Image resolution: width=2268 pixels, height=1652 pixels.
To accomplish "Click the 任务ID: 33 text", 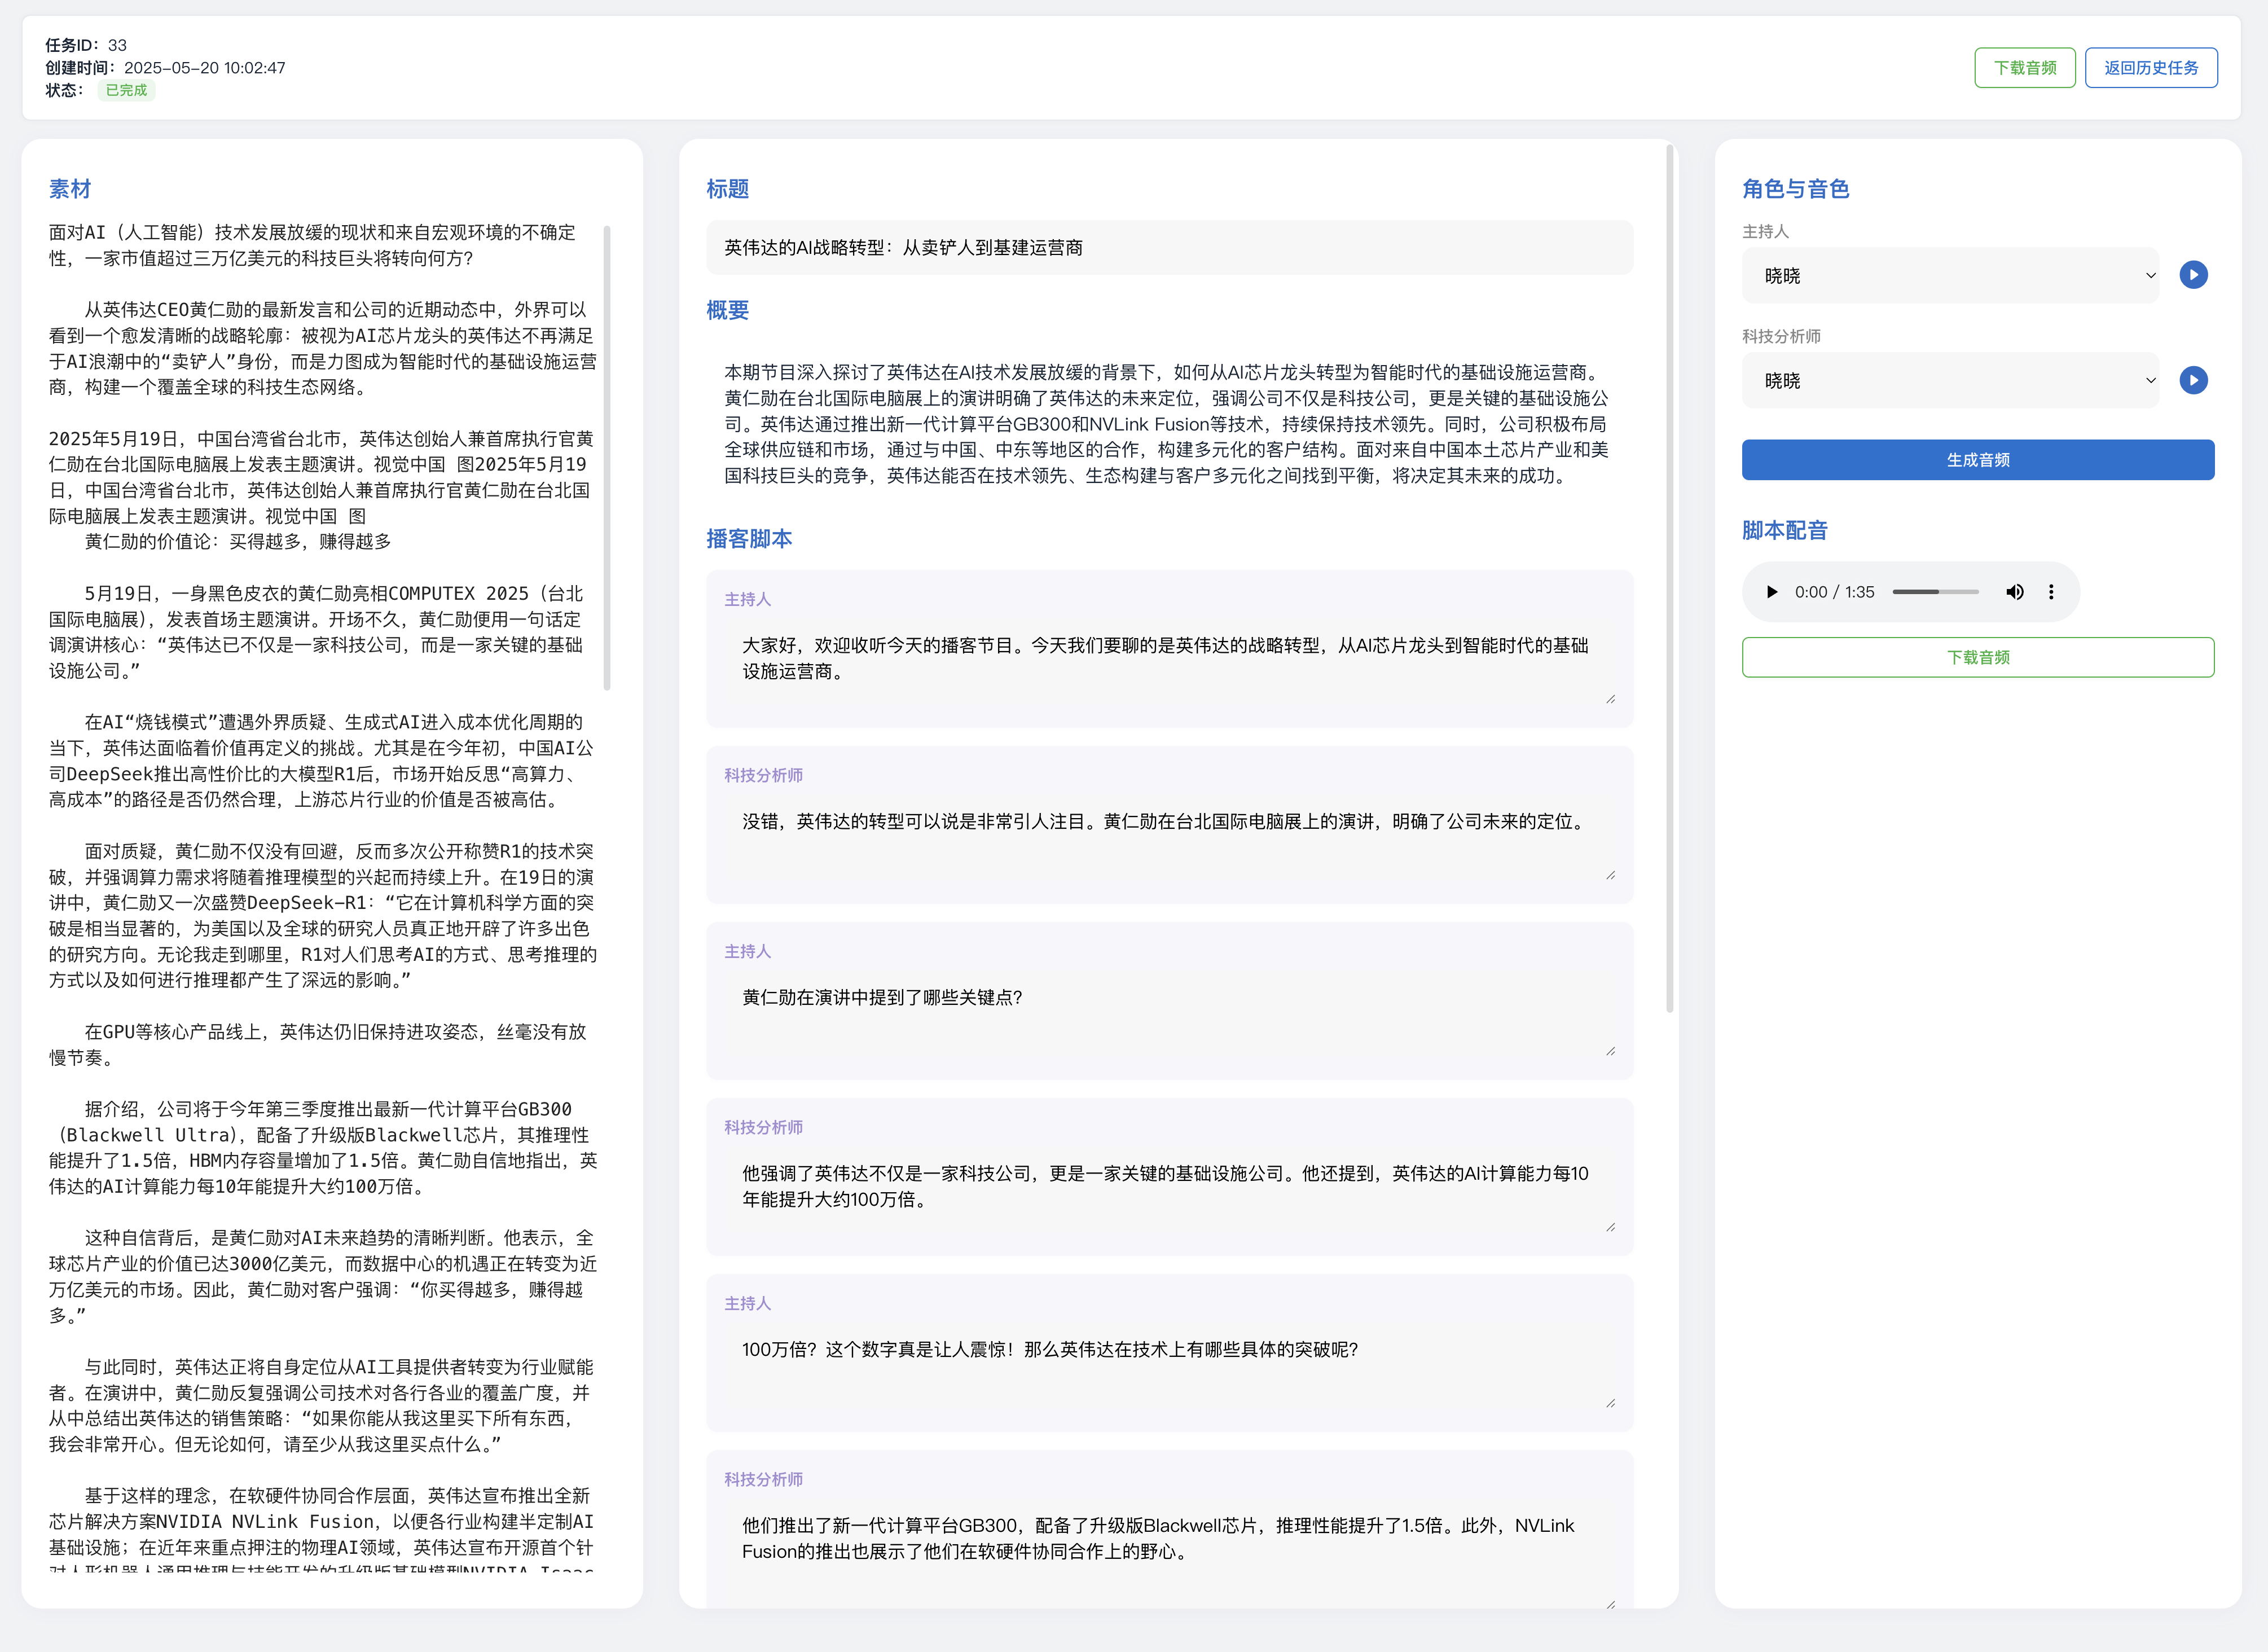I will 86,45.
